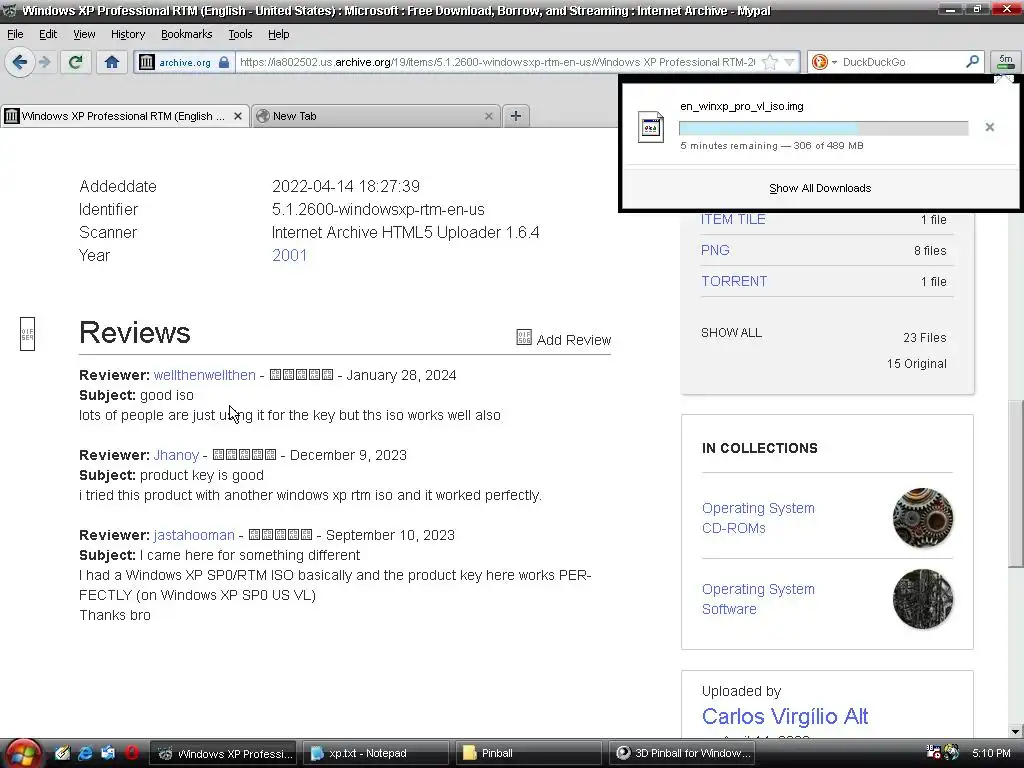The height and width of the screenshot is (768, 1024).
Task: Reload the current page
Action: (76, 62)
